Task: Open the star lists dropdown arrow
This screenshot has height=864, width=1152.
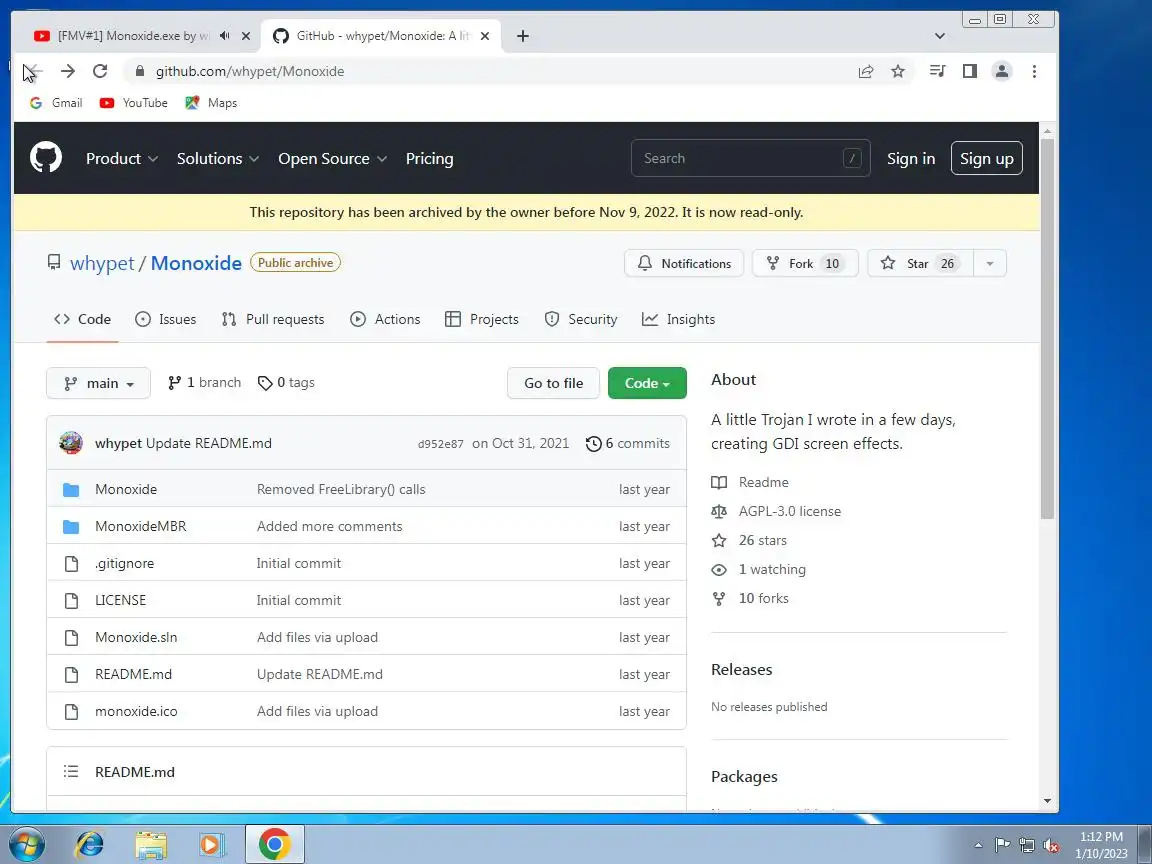Action: pos(990,263)
